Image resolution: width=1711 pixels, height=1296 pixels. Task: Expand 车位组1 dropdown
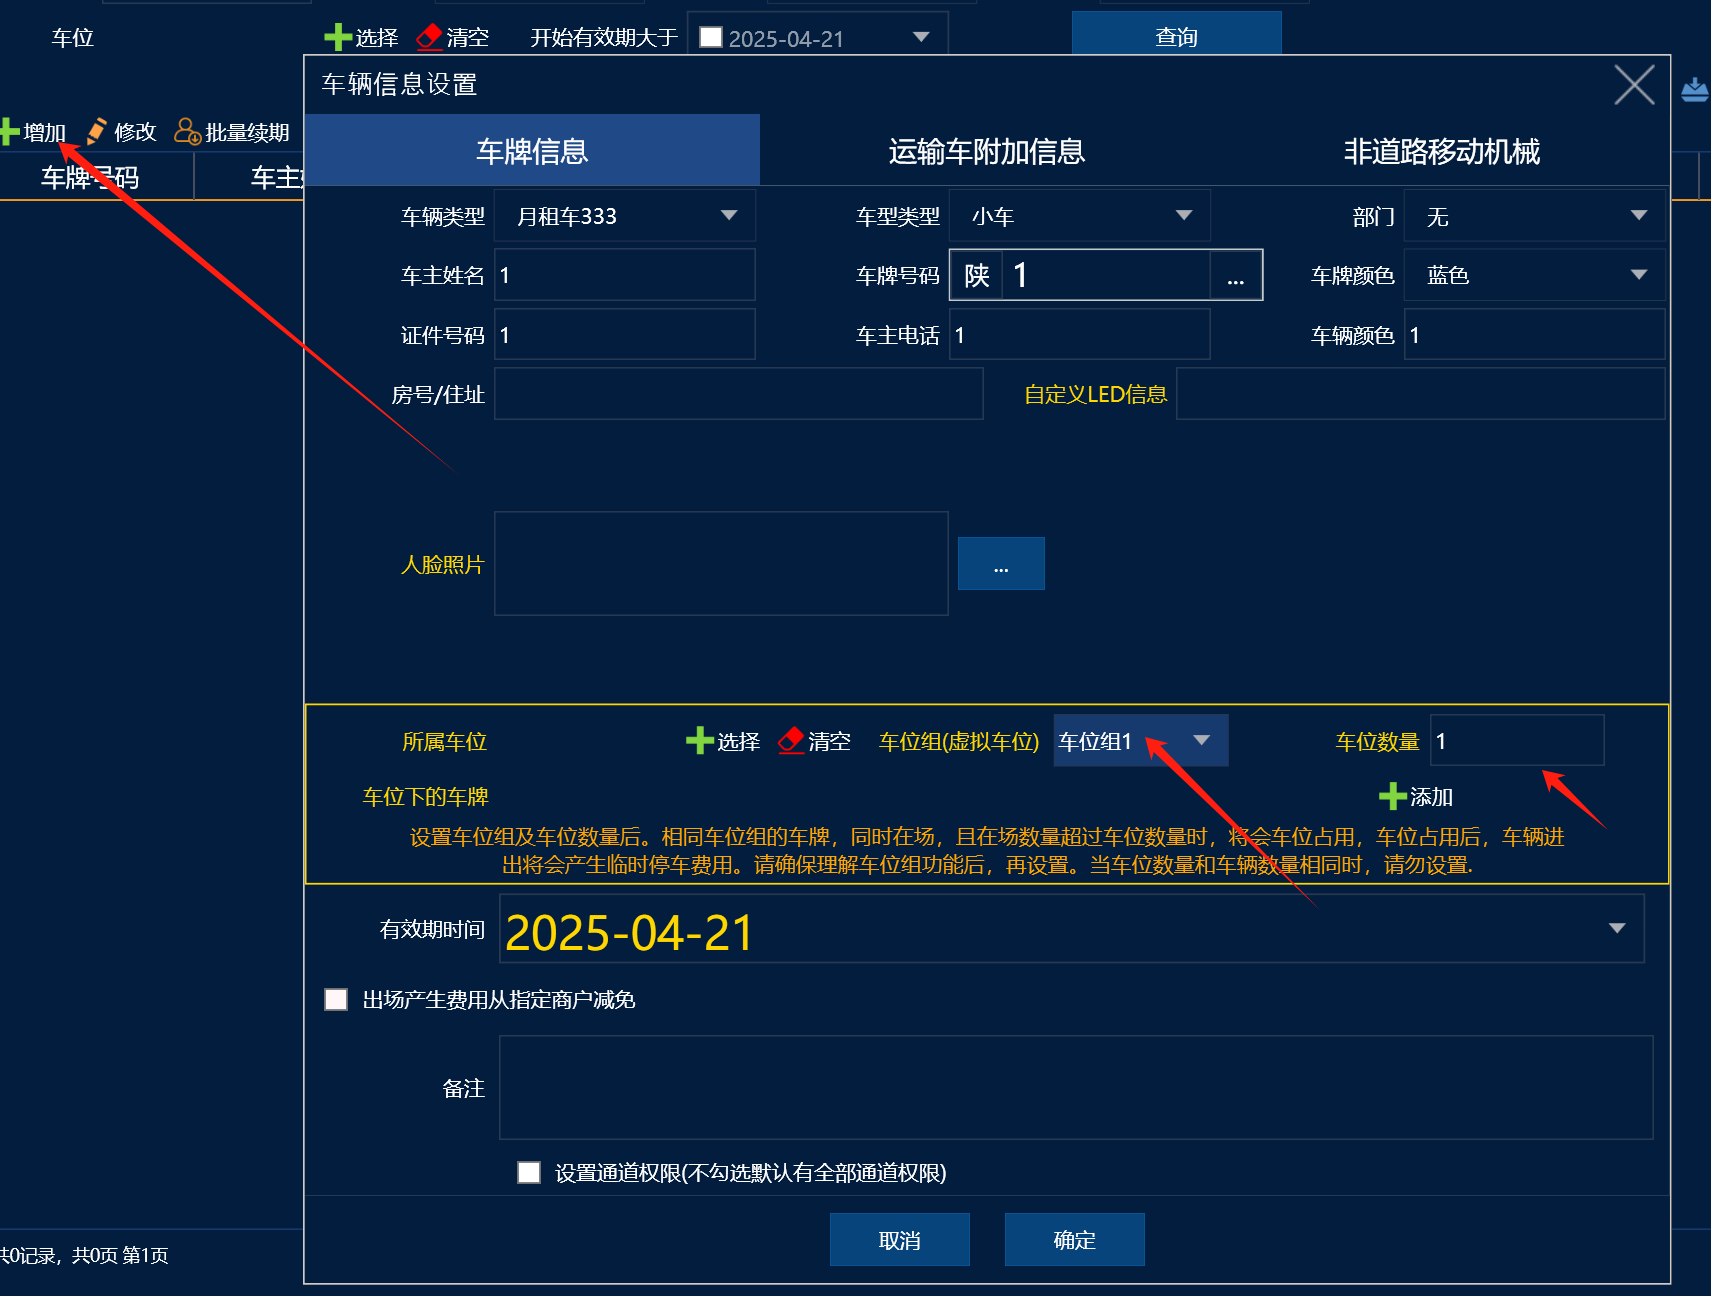pyautogui.click(x=1140, y=741)
